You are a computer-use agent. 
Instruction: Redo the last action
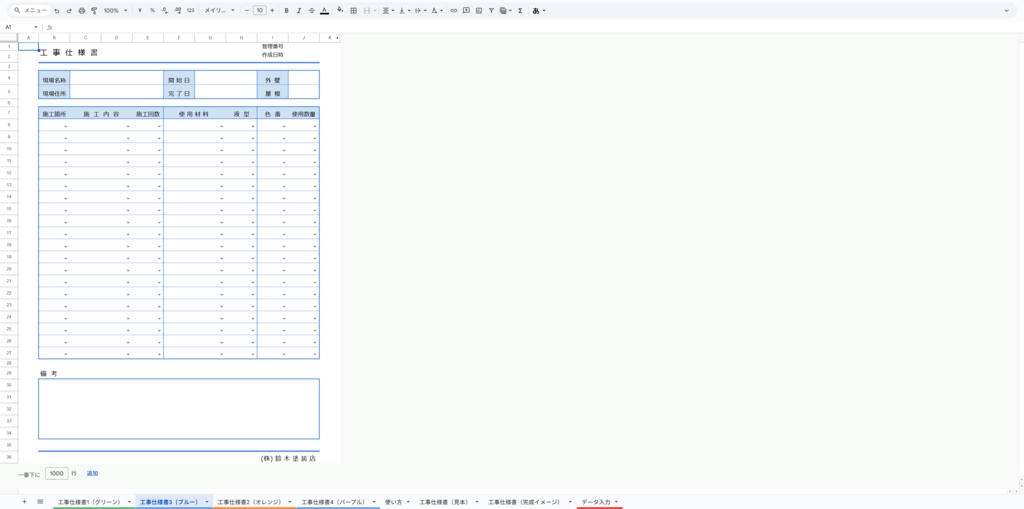point(69,10)
